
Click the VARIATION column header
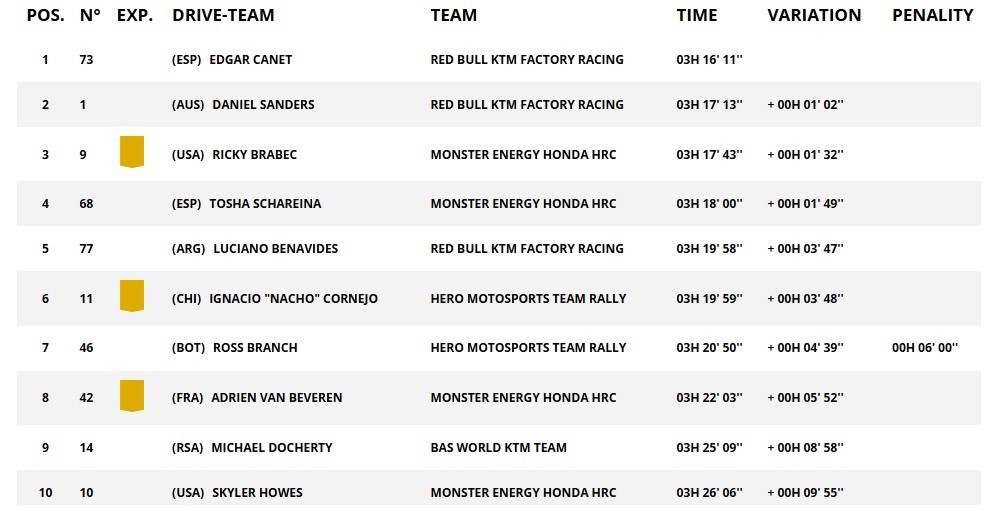814,15
